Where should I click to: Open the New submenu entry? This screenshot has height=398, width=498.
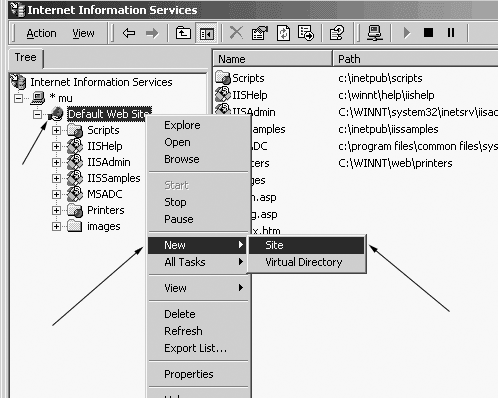(x=197, y=245)
